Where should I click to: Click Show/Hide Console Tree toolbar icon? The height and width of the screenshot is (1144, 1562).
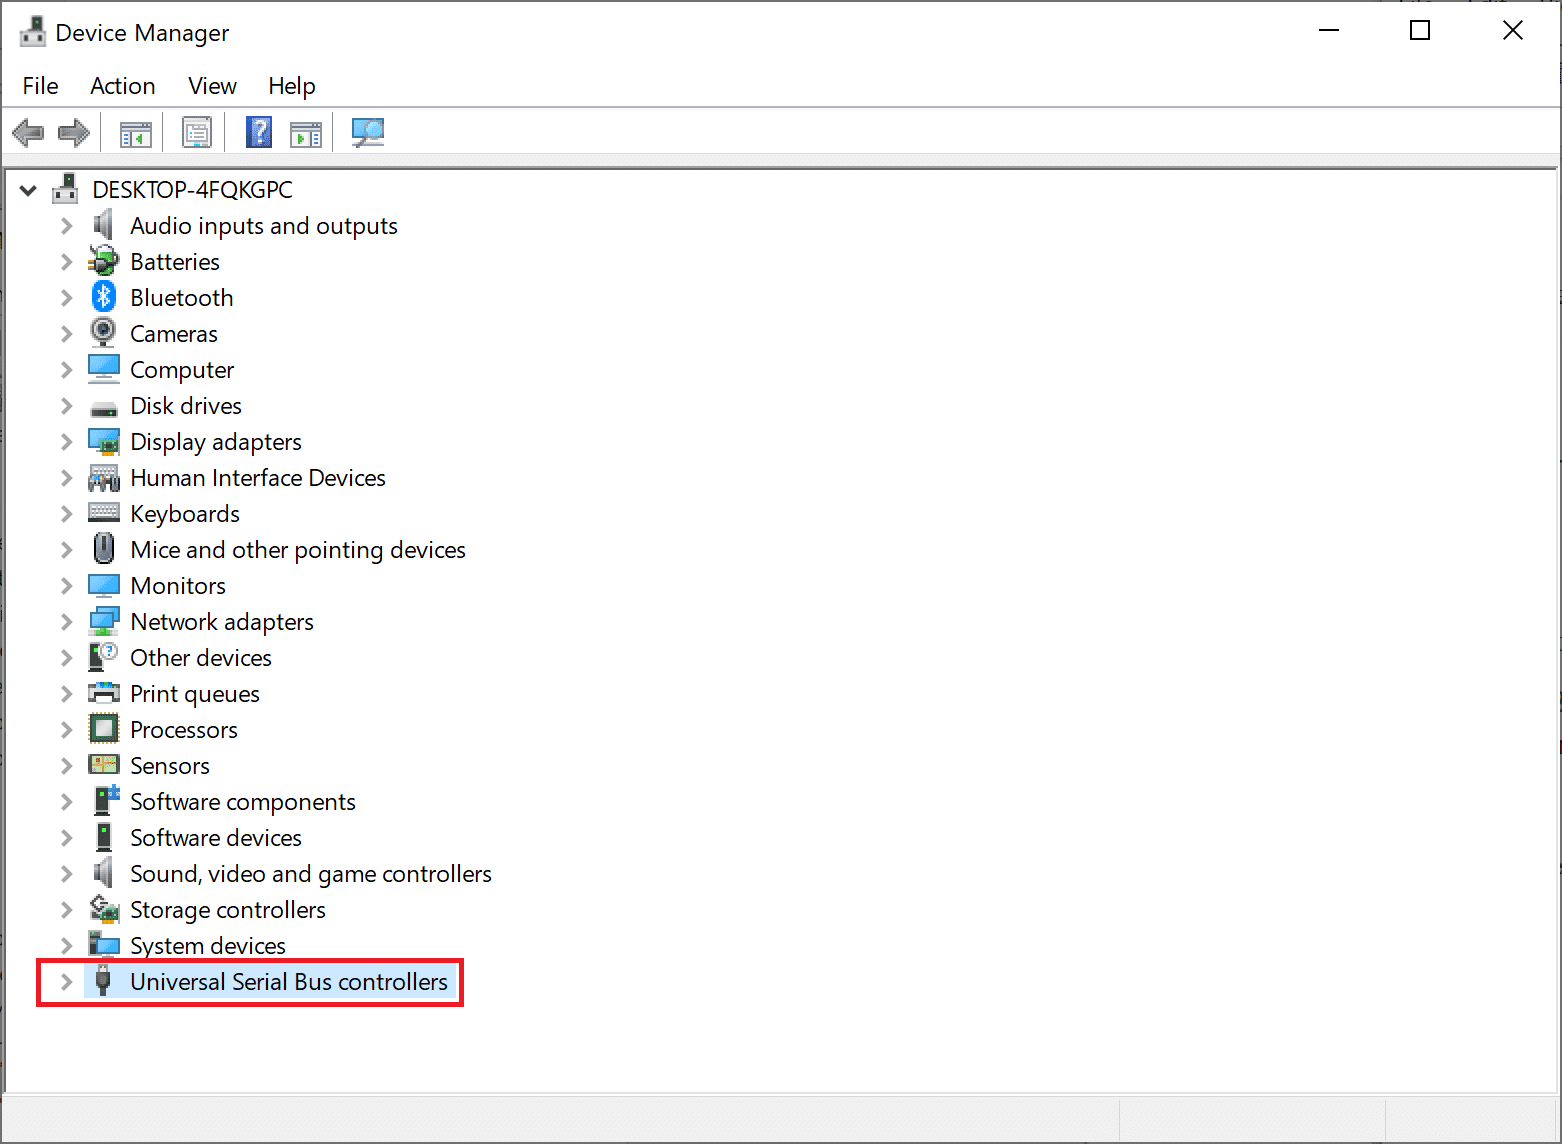point(135,133)
